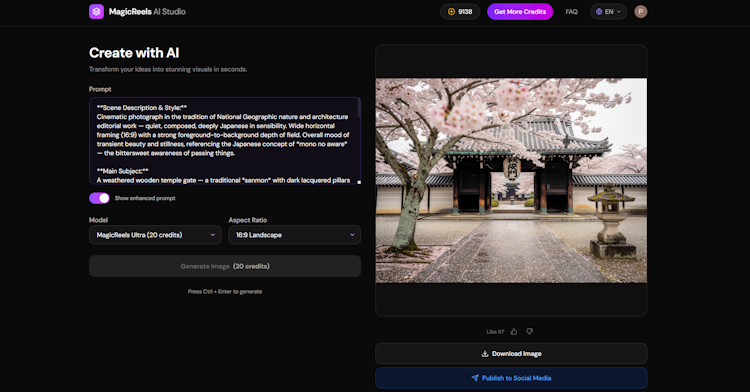
Task: Click the Create with AI heading
Action: [x=134, y=53]
